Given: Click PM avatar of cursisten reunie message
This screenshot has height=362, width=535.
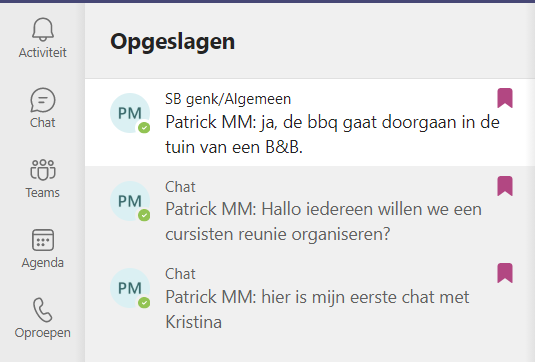Looking at the screenshot, I should [x=130, y=201].
